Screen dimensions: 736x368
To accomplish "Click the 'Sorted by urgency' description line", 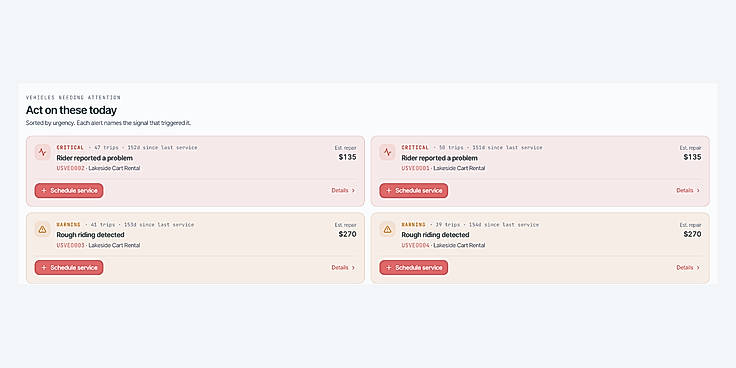I will coord(108,123).
